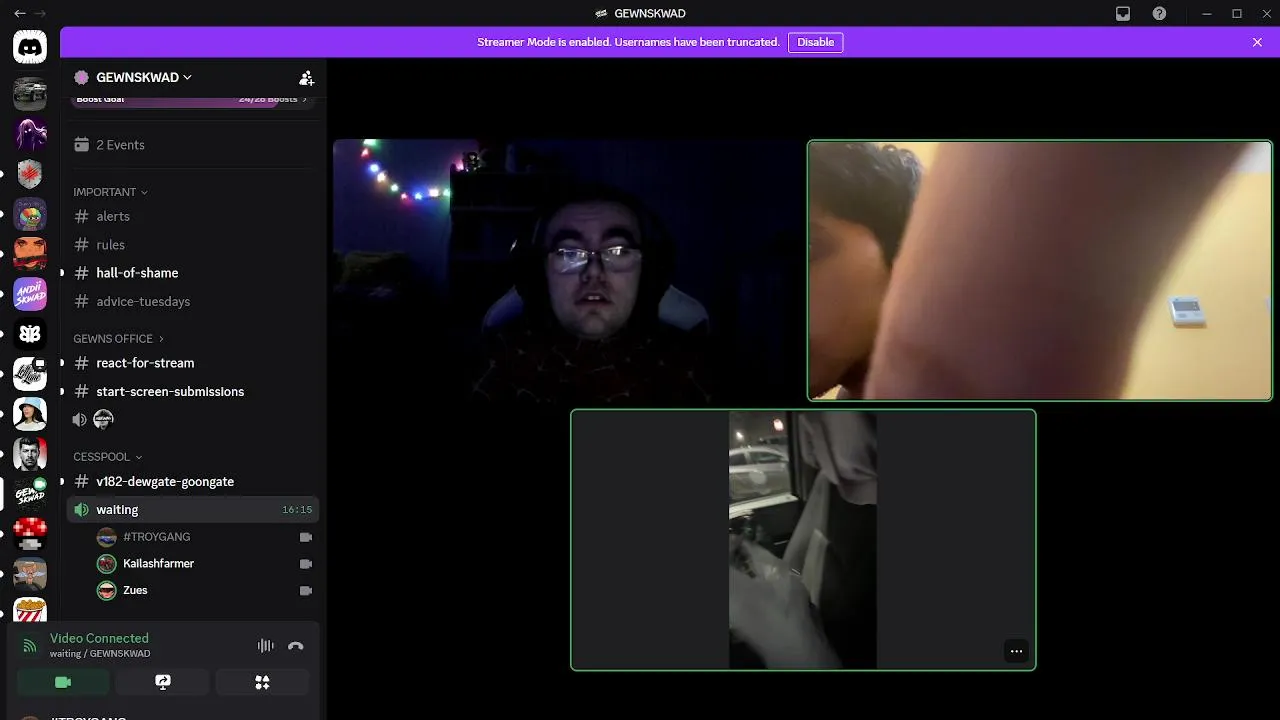This screenshot has height=720, width=1280.
Task: Open the bearded man portrait server
Action: coord(30,454)
